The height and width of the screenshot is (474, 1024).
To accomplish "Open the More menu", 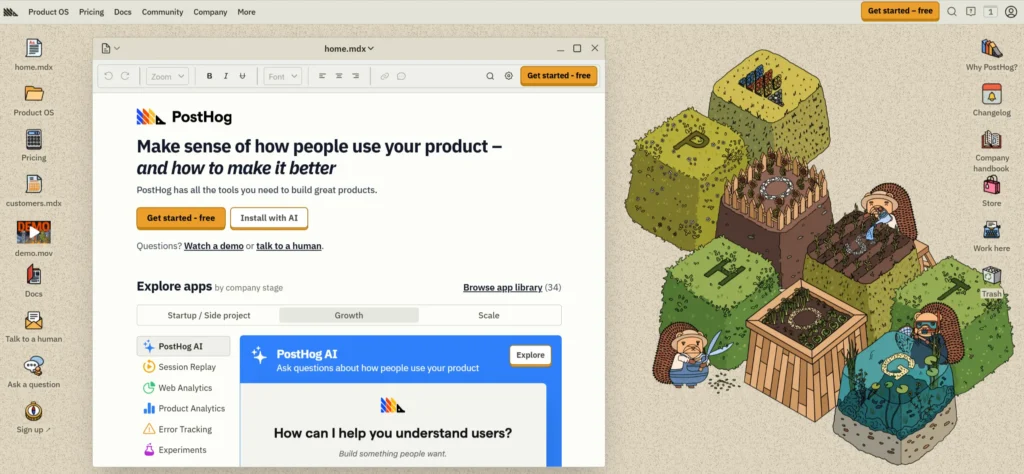I will [x=246, y=12].
